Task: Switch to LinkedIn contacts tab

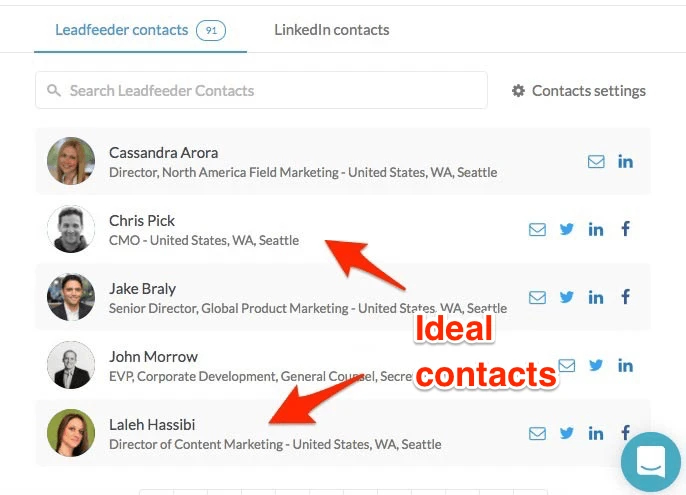Action: tap(331, 30)
